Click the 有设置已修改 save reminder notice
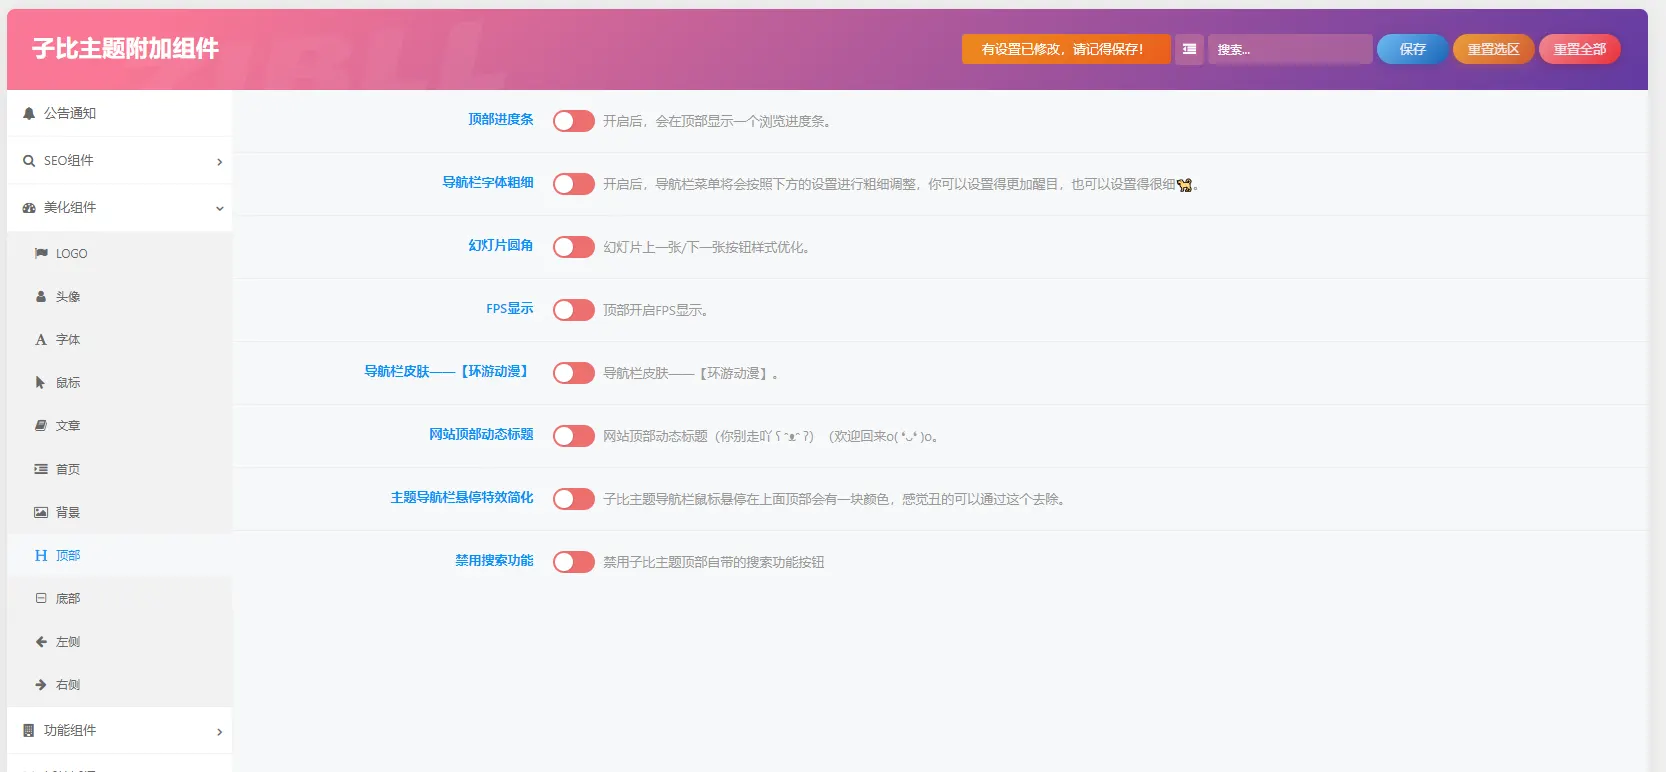 click(1066, 49)
